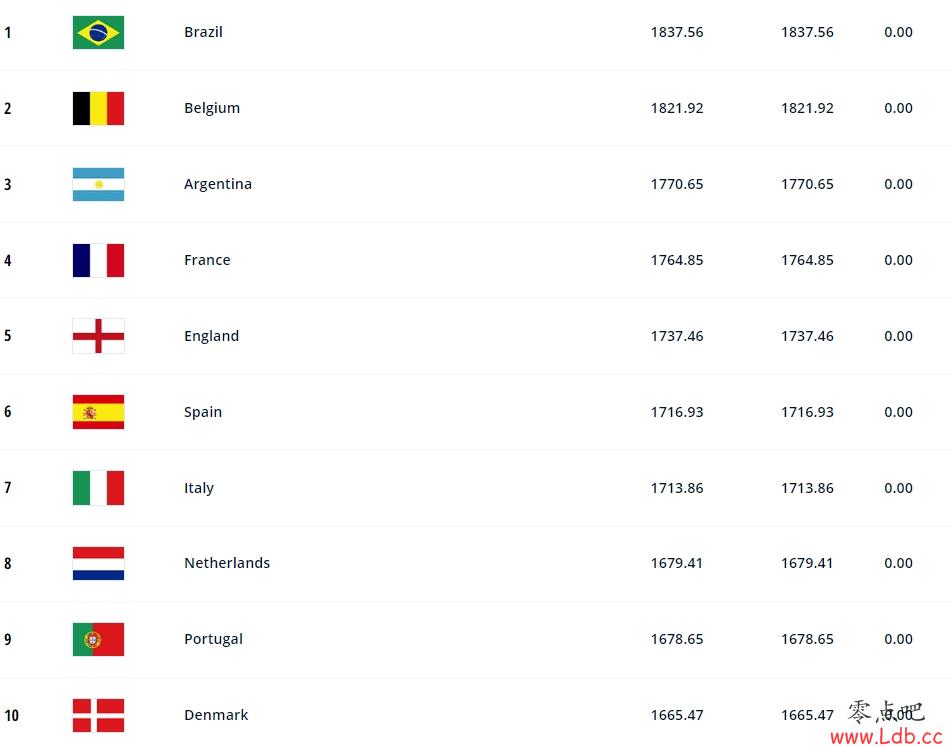952x747 pixels.
Task: Select the England team name
Action: pyautogui.click(x=211, y=336)
